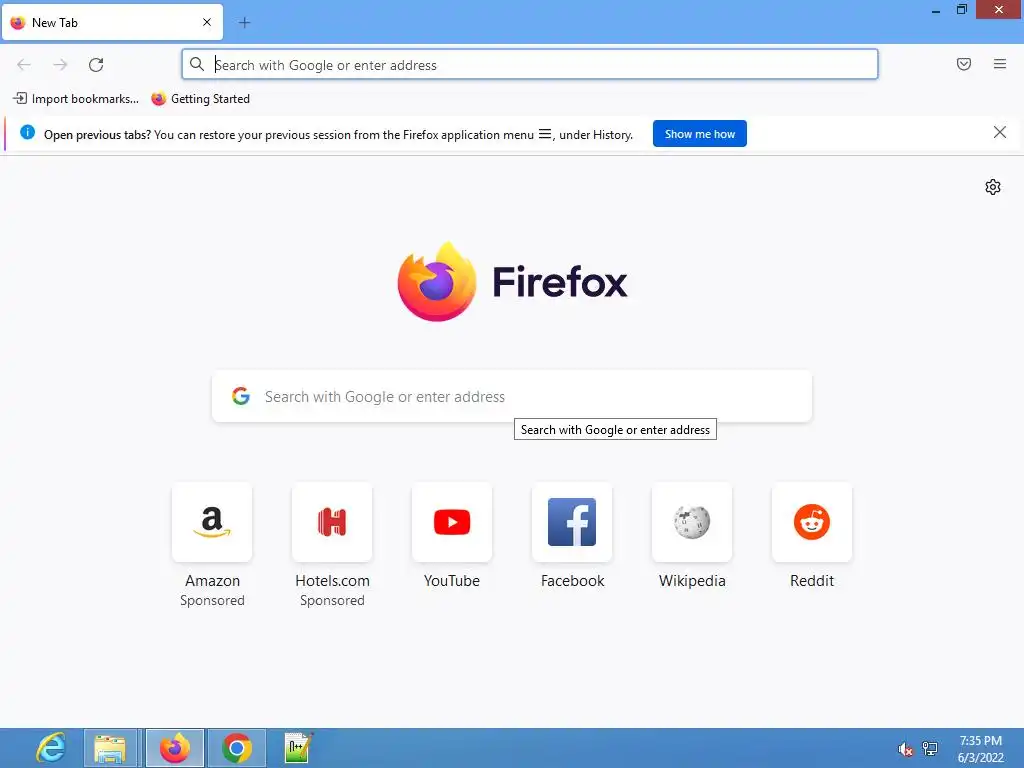
Task: Open the Save to Pocket icon
Action: click(x=964, y=64)
